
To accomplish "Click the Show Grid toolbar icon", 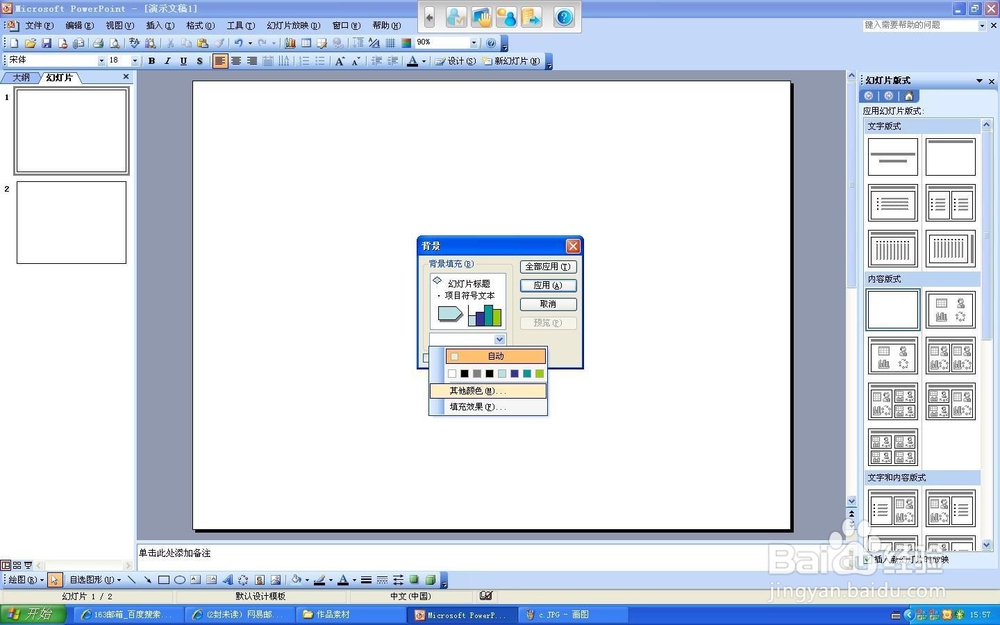I will (x=390, y=43).
